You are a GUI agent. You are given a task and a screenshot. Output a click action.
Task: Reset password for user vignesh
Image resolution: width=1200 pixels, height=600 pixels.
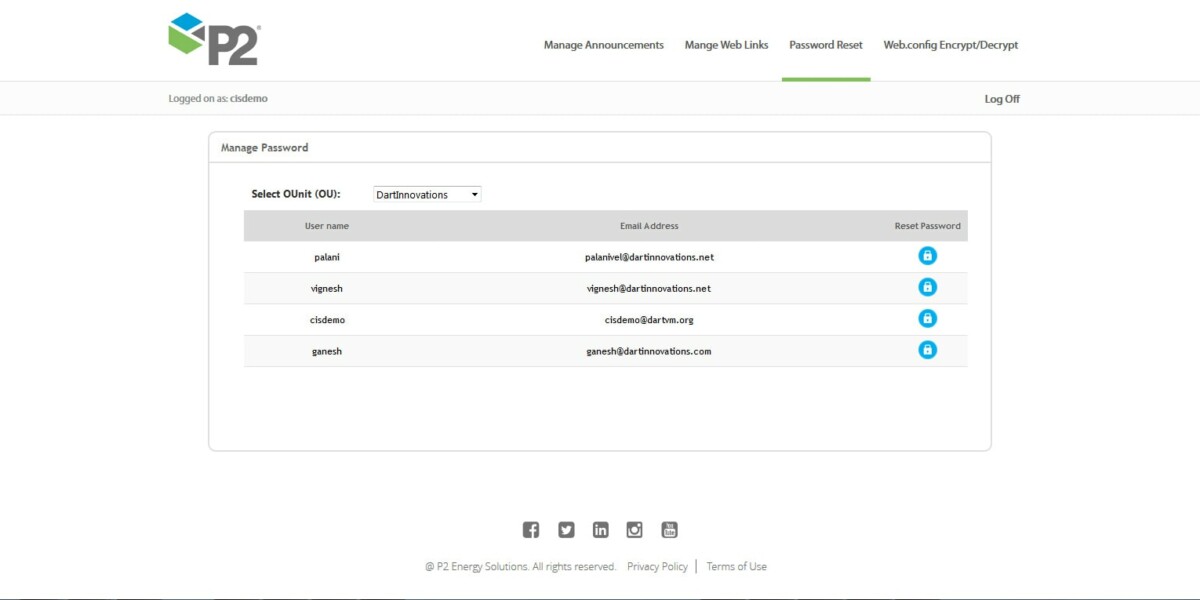tap(927, 287)
